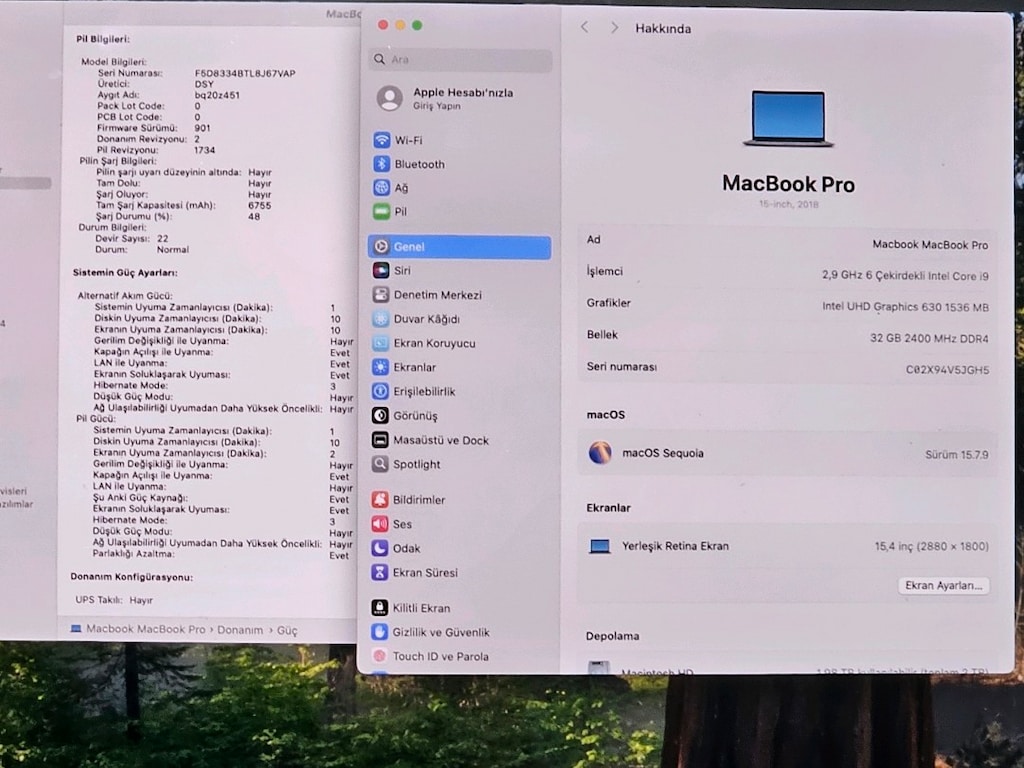The image size is (1024, 768).
Task: Open the Ekran Koruyucu icon
Action: point(381,343)
